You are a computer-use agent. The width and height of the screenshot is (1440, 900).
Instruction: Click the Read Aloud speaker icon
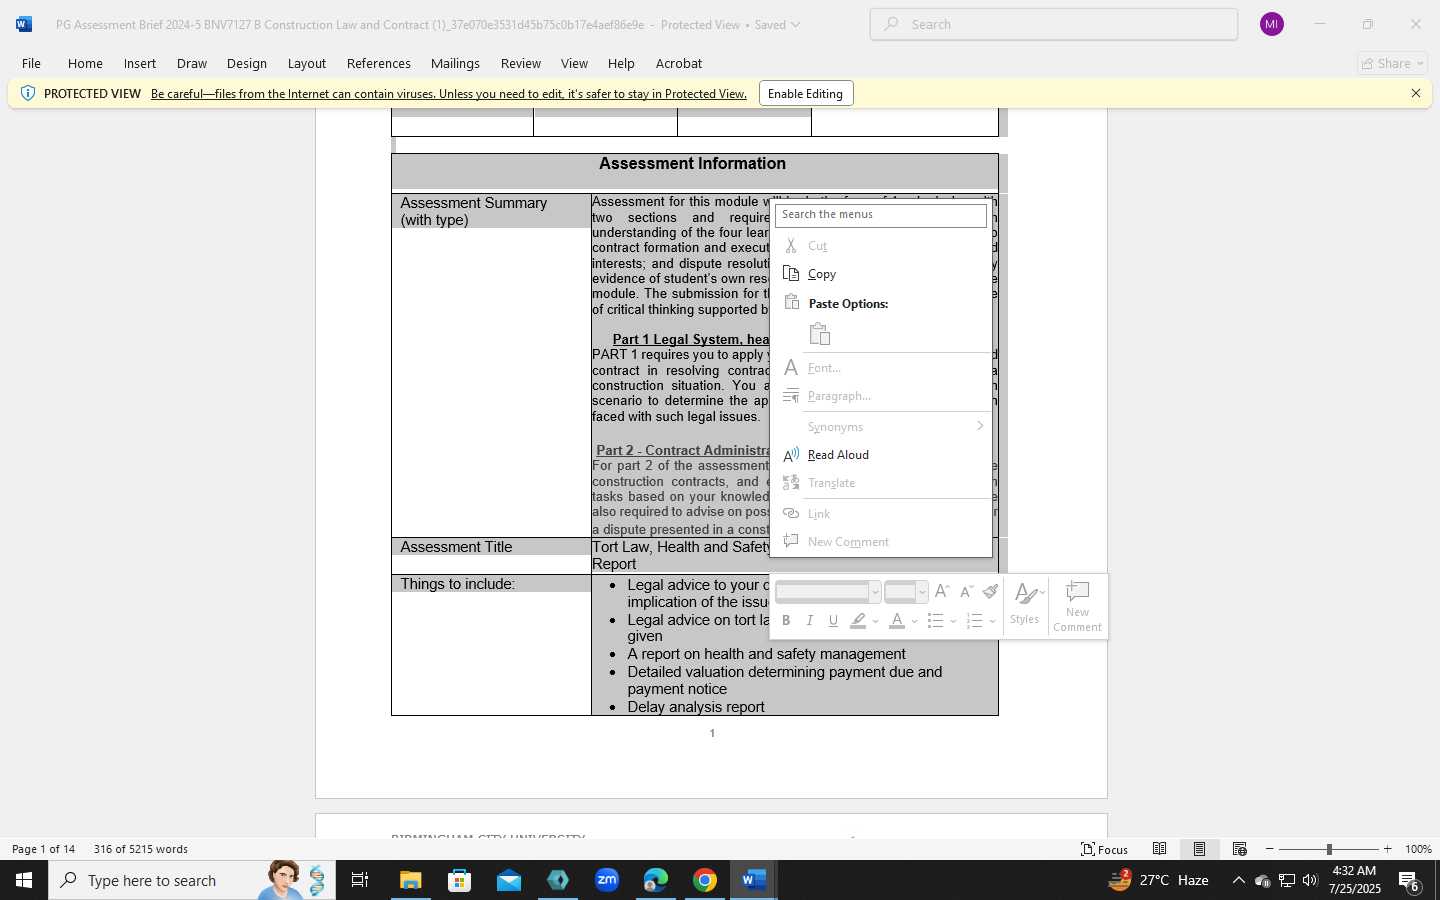click(x=791, y=454)
